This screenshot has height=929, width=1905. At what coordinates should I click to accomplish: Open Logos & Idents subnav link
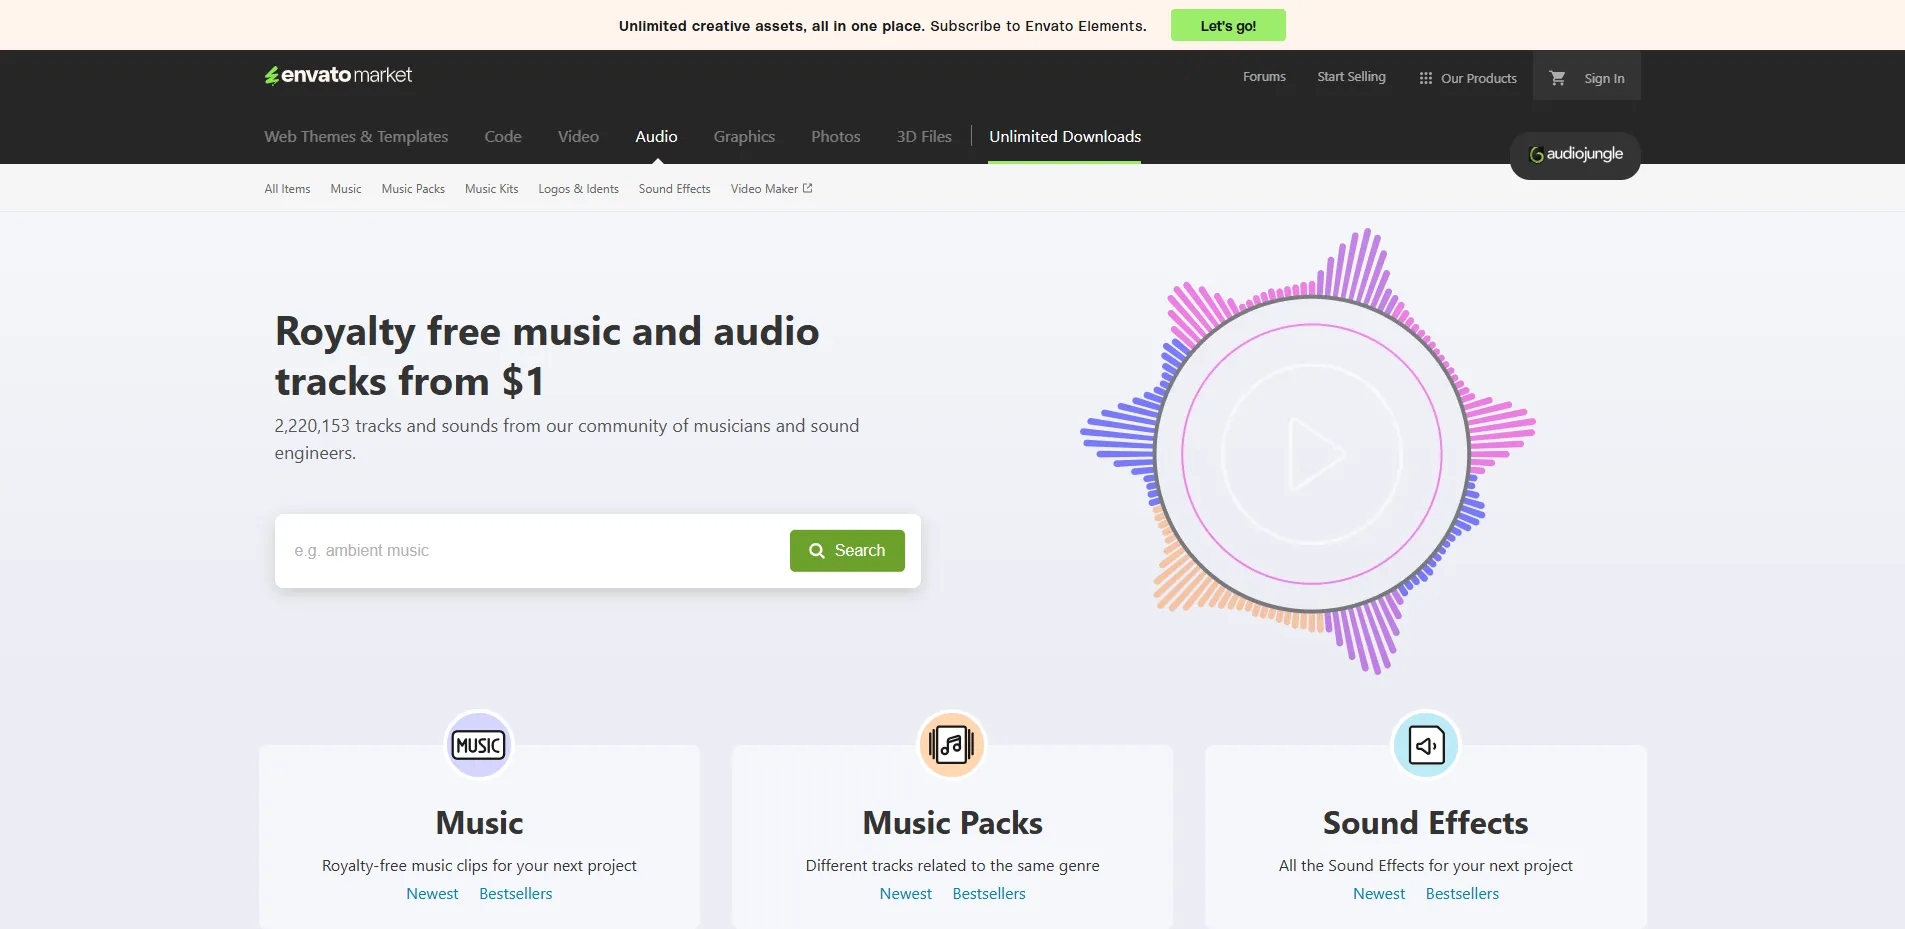[x=578, y=189]
